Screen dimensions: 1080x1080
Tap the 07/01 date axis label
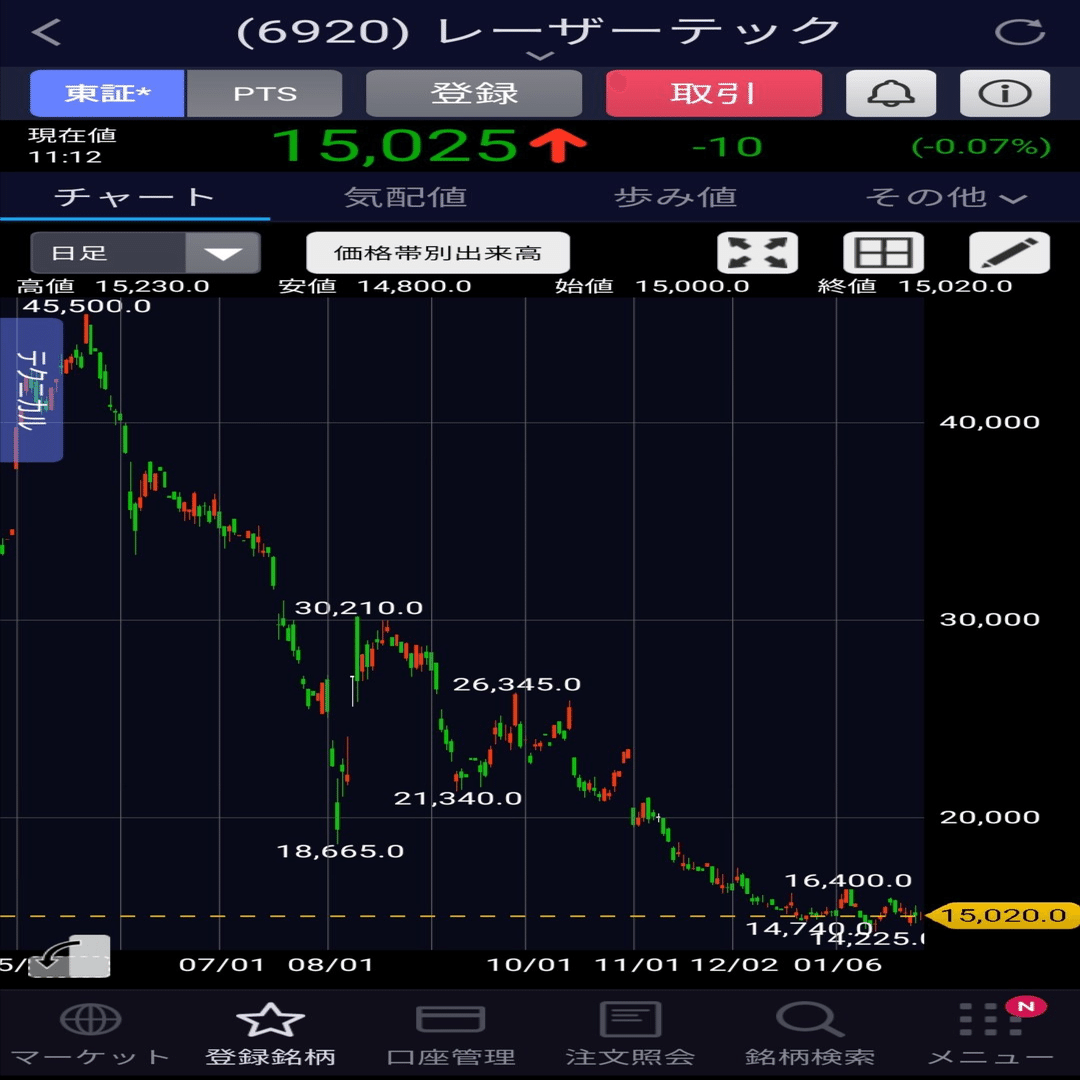click(x=221, y=964)
